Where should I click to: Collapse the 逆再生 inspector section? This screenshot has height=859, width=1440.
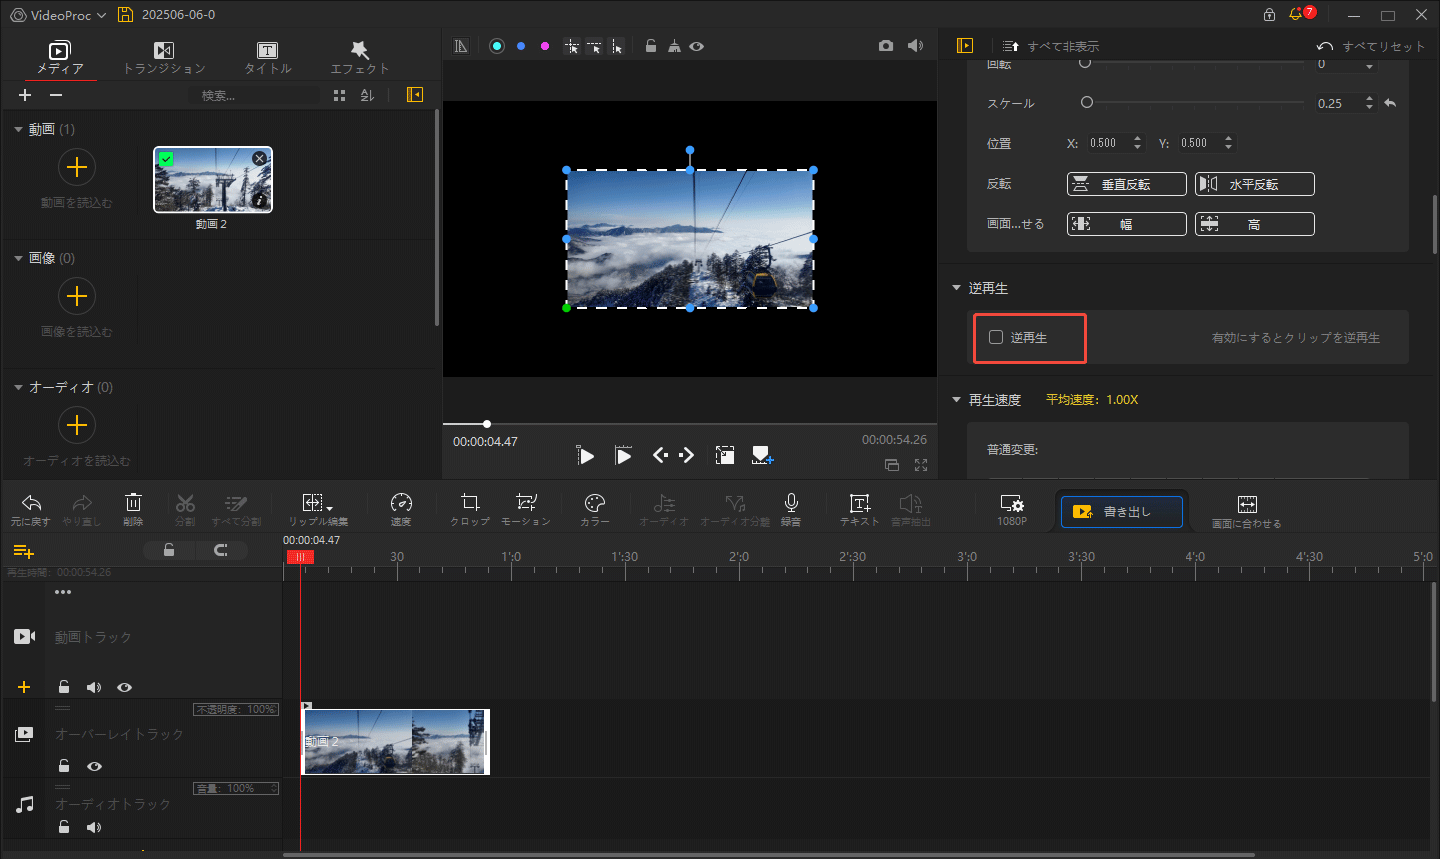pyautogui.click(x=956, y=288)
